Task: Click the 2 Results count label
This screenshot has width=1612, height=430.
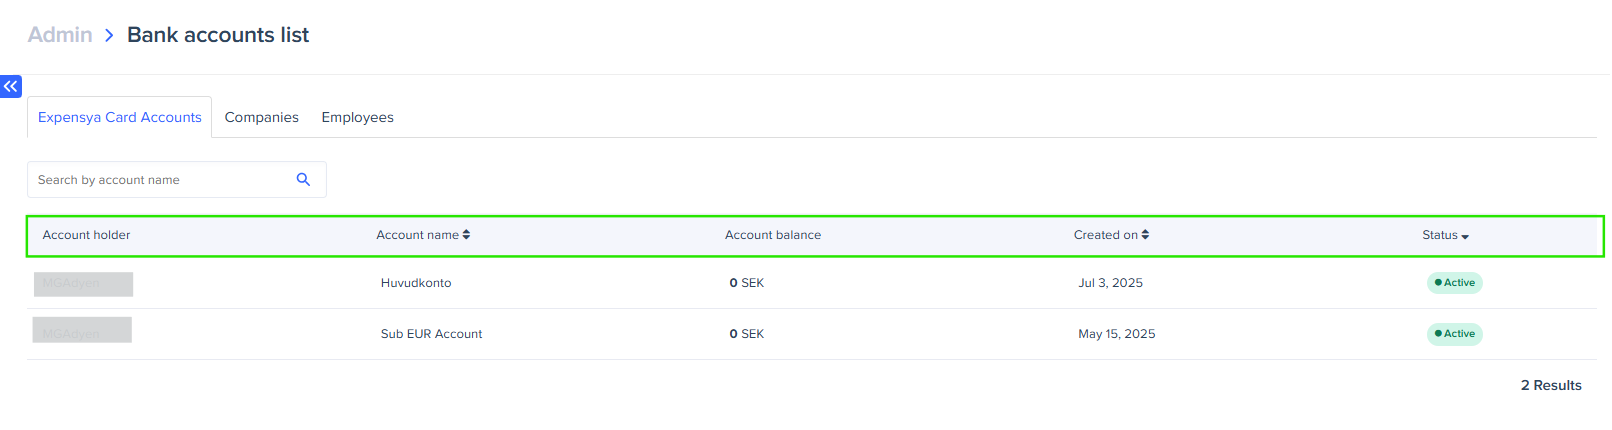Action: pyautogui.click(x=1551, y=386)
